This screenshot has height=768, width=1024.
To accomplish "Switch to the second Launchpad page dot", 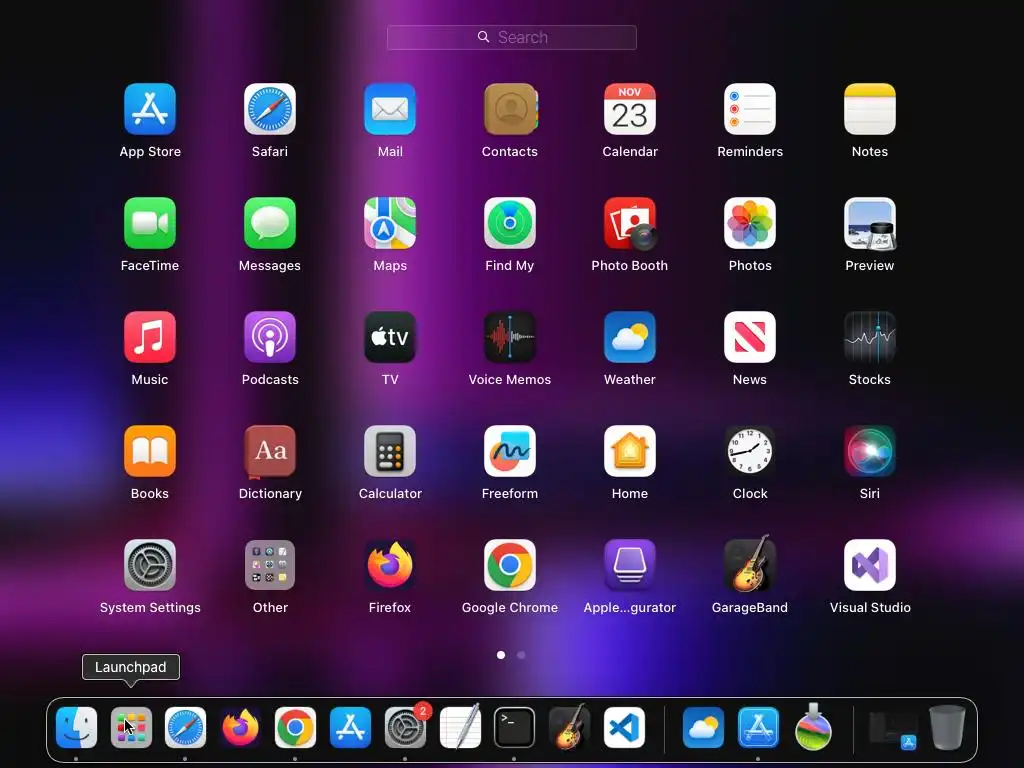I will point(521,654).
